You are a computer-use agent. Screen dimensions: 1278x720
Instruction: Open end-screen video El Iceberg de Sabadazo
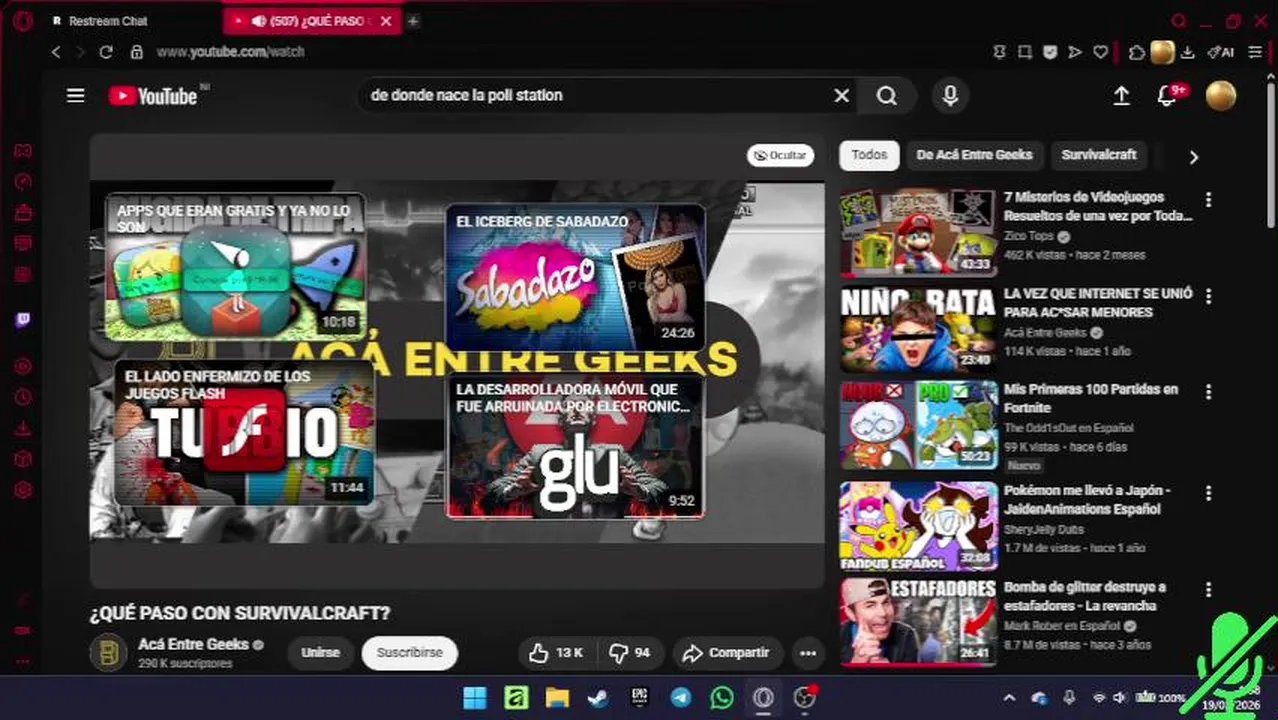click(x=575, y=277)
